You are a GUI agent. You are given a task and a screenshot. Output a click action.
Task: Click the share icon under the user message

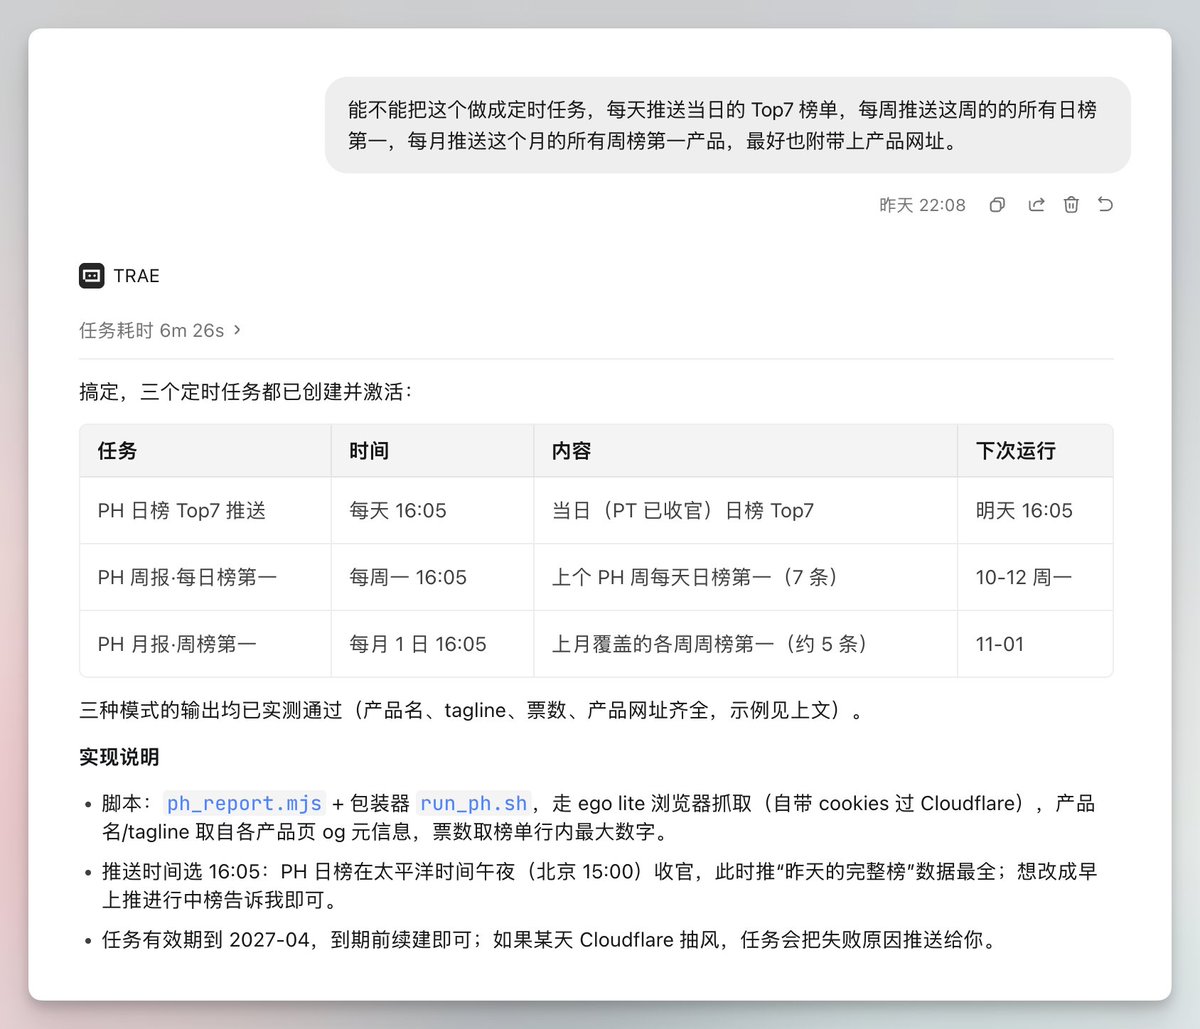(1036, 205)
